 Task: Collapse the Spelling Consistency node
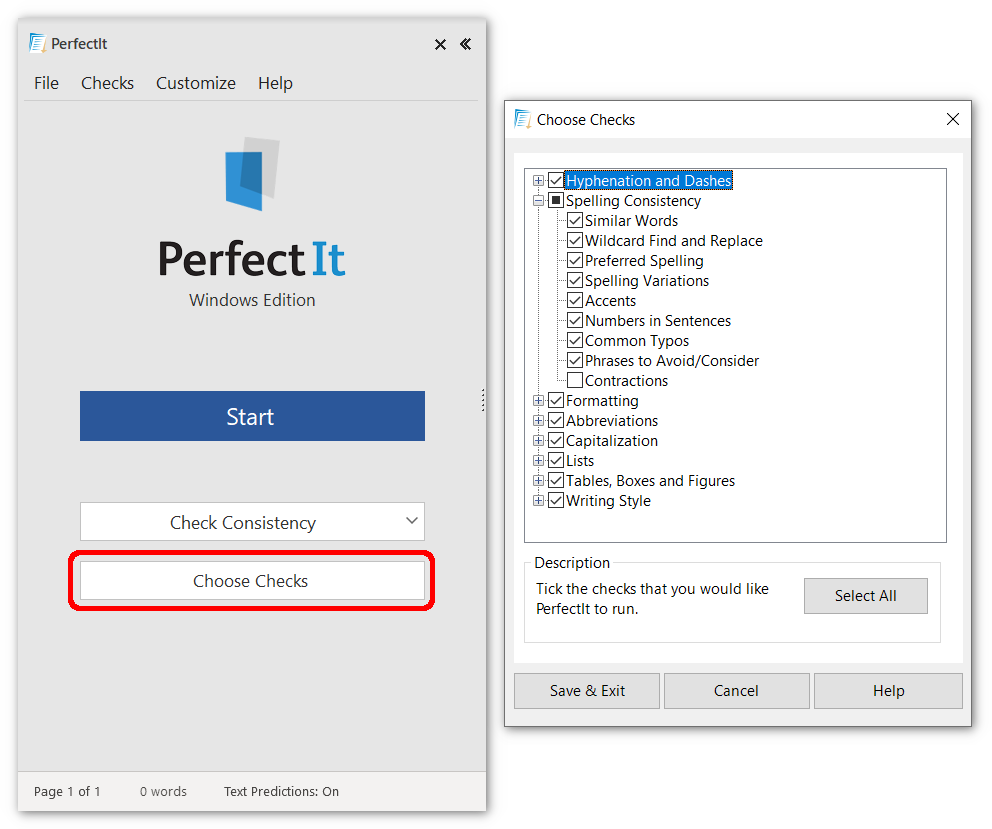538,201
